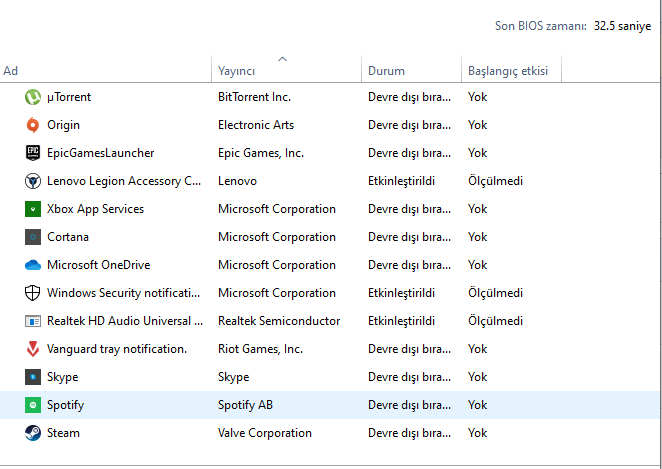Select the Origin entry name

[x=63, y=125]
